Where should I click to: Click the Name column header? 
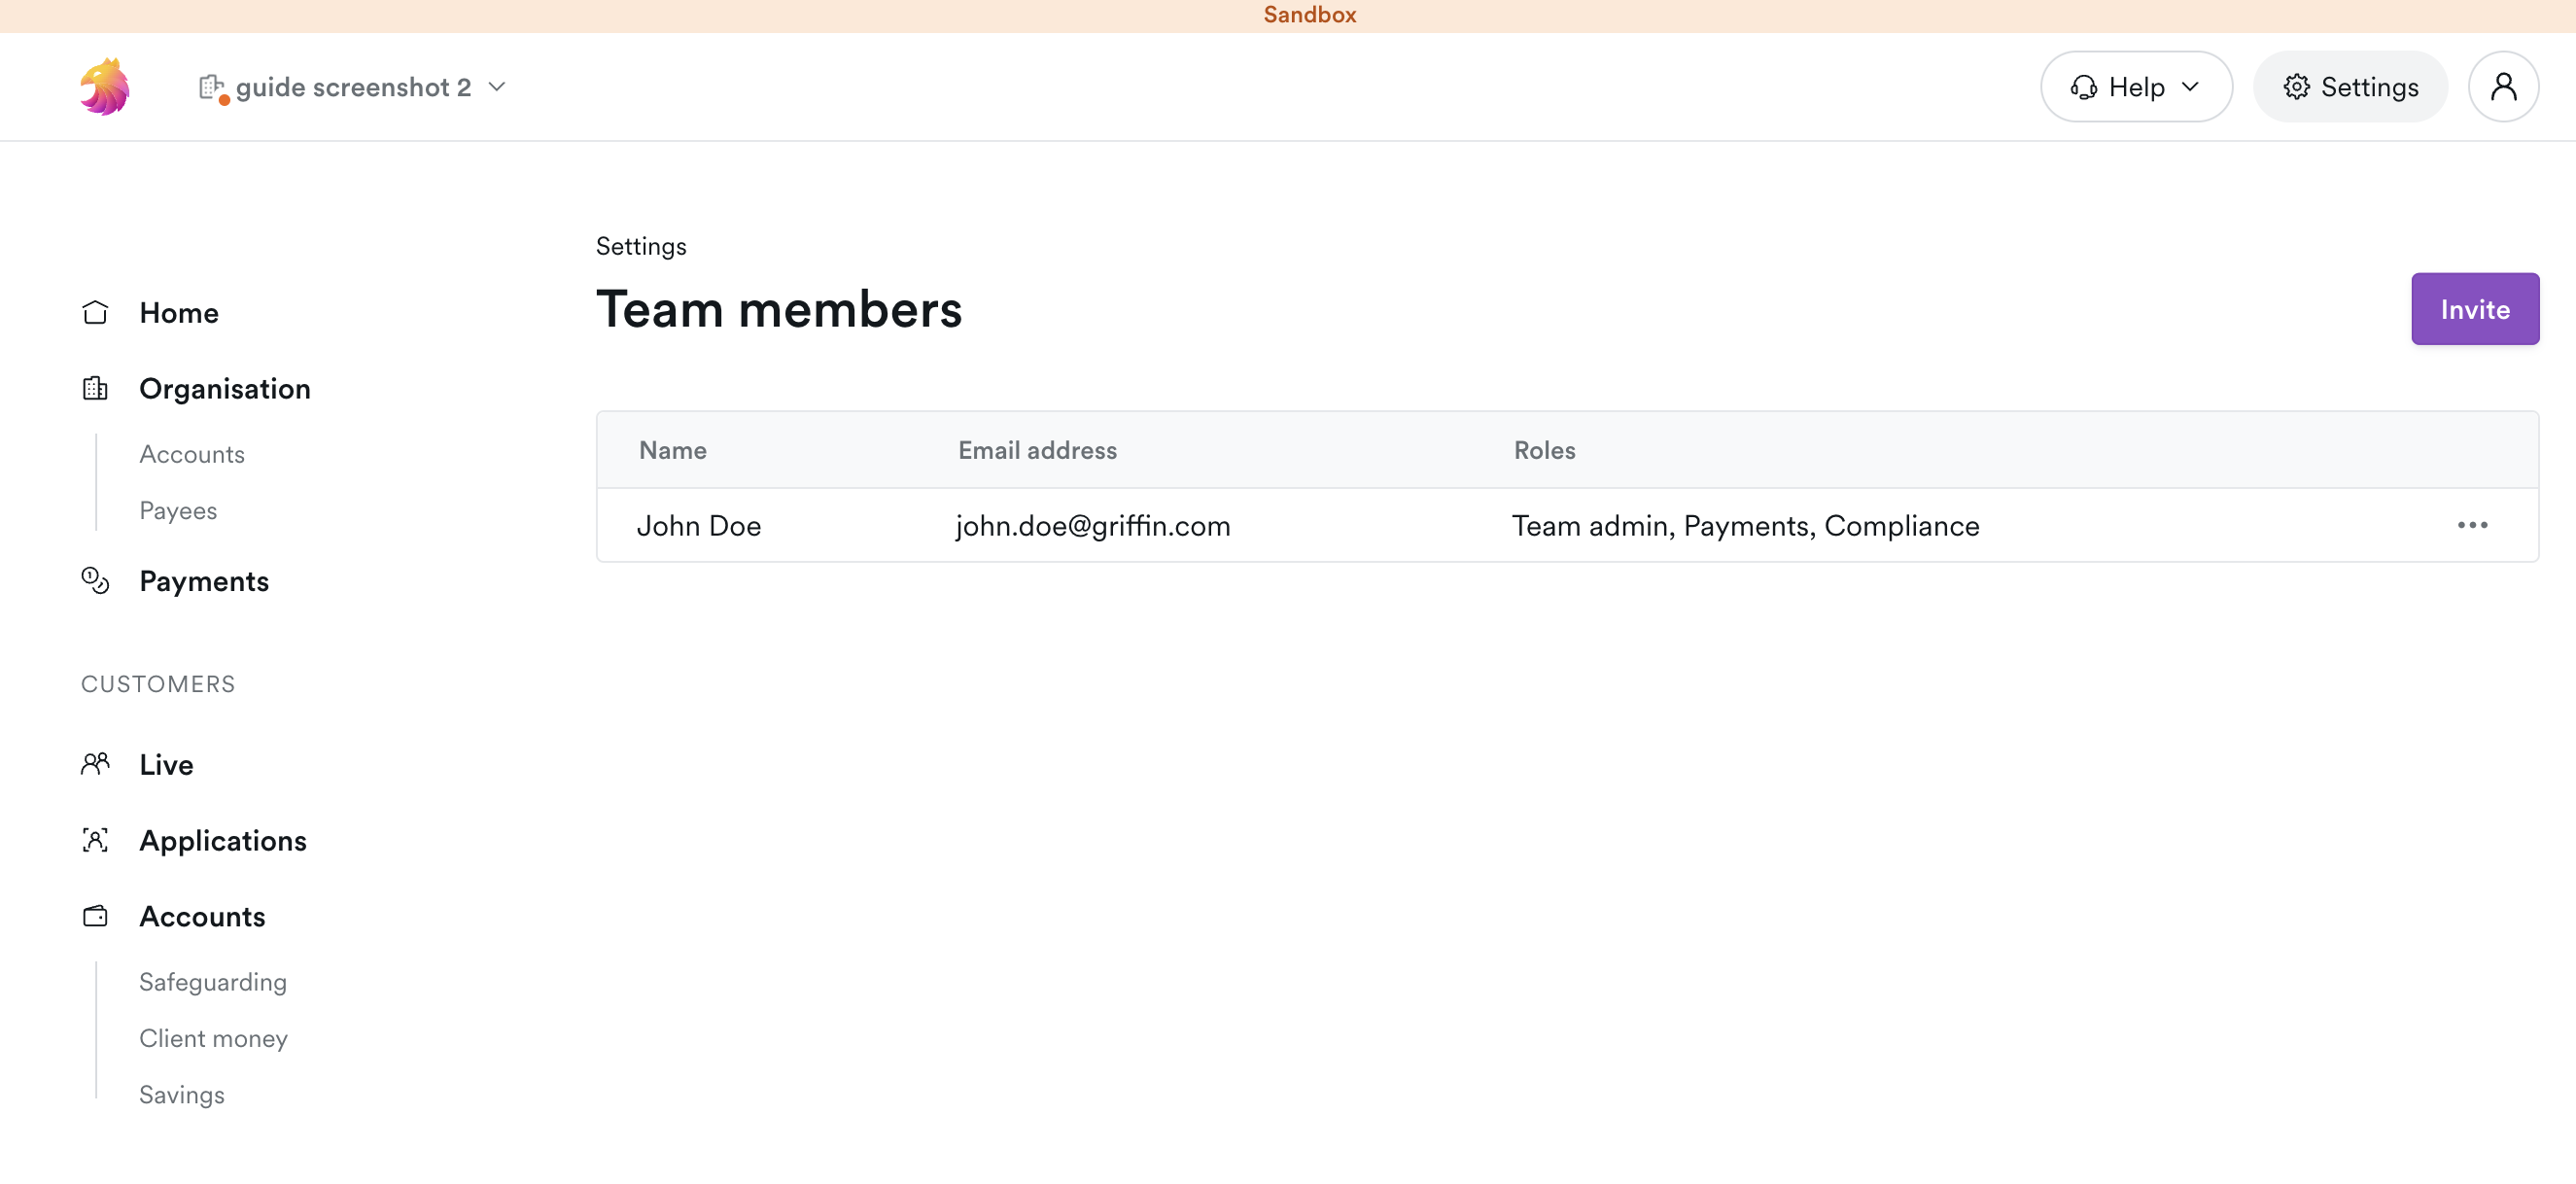(672, 450)
